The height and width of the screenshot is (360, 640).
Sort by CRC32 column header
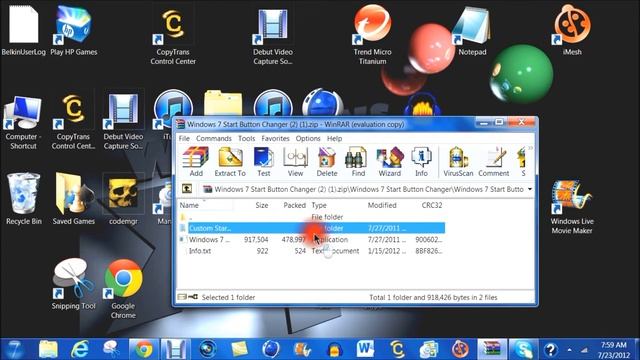[432, 205]
